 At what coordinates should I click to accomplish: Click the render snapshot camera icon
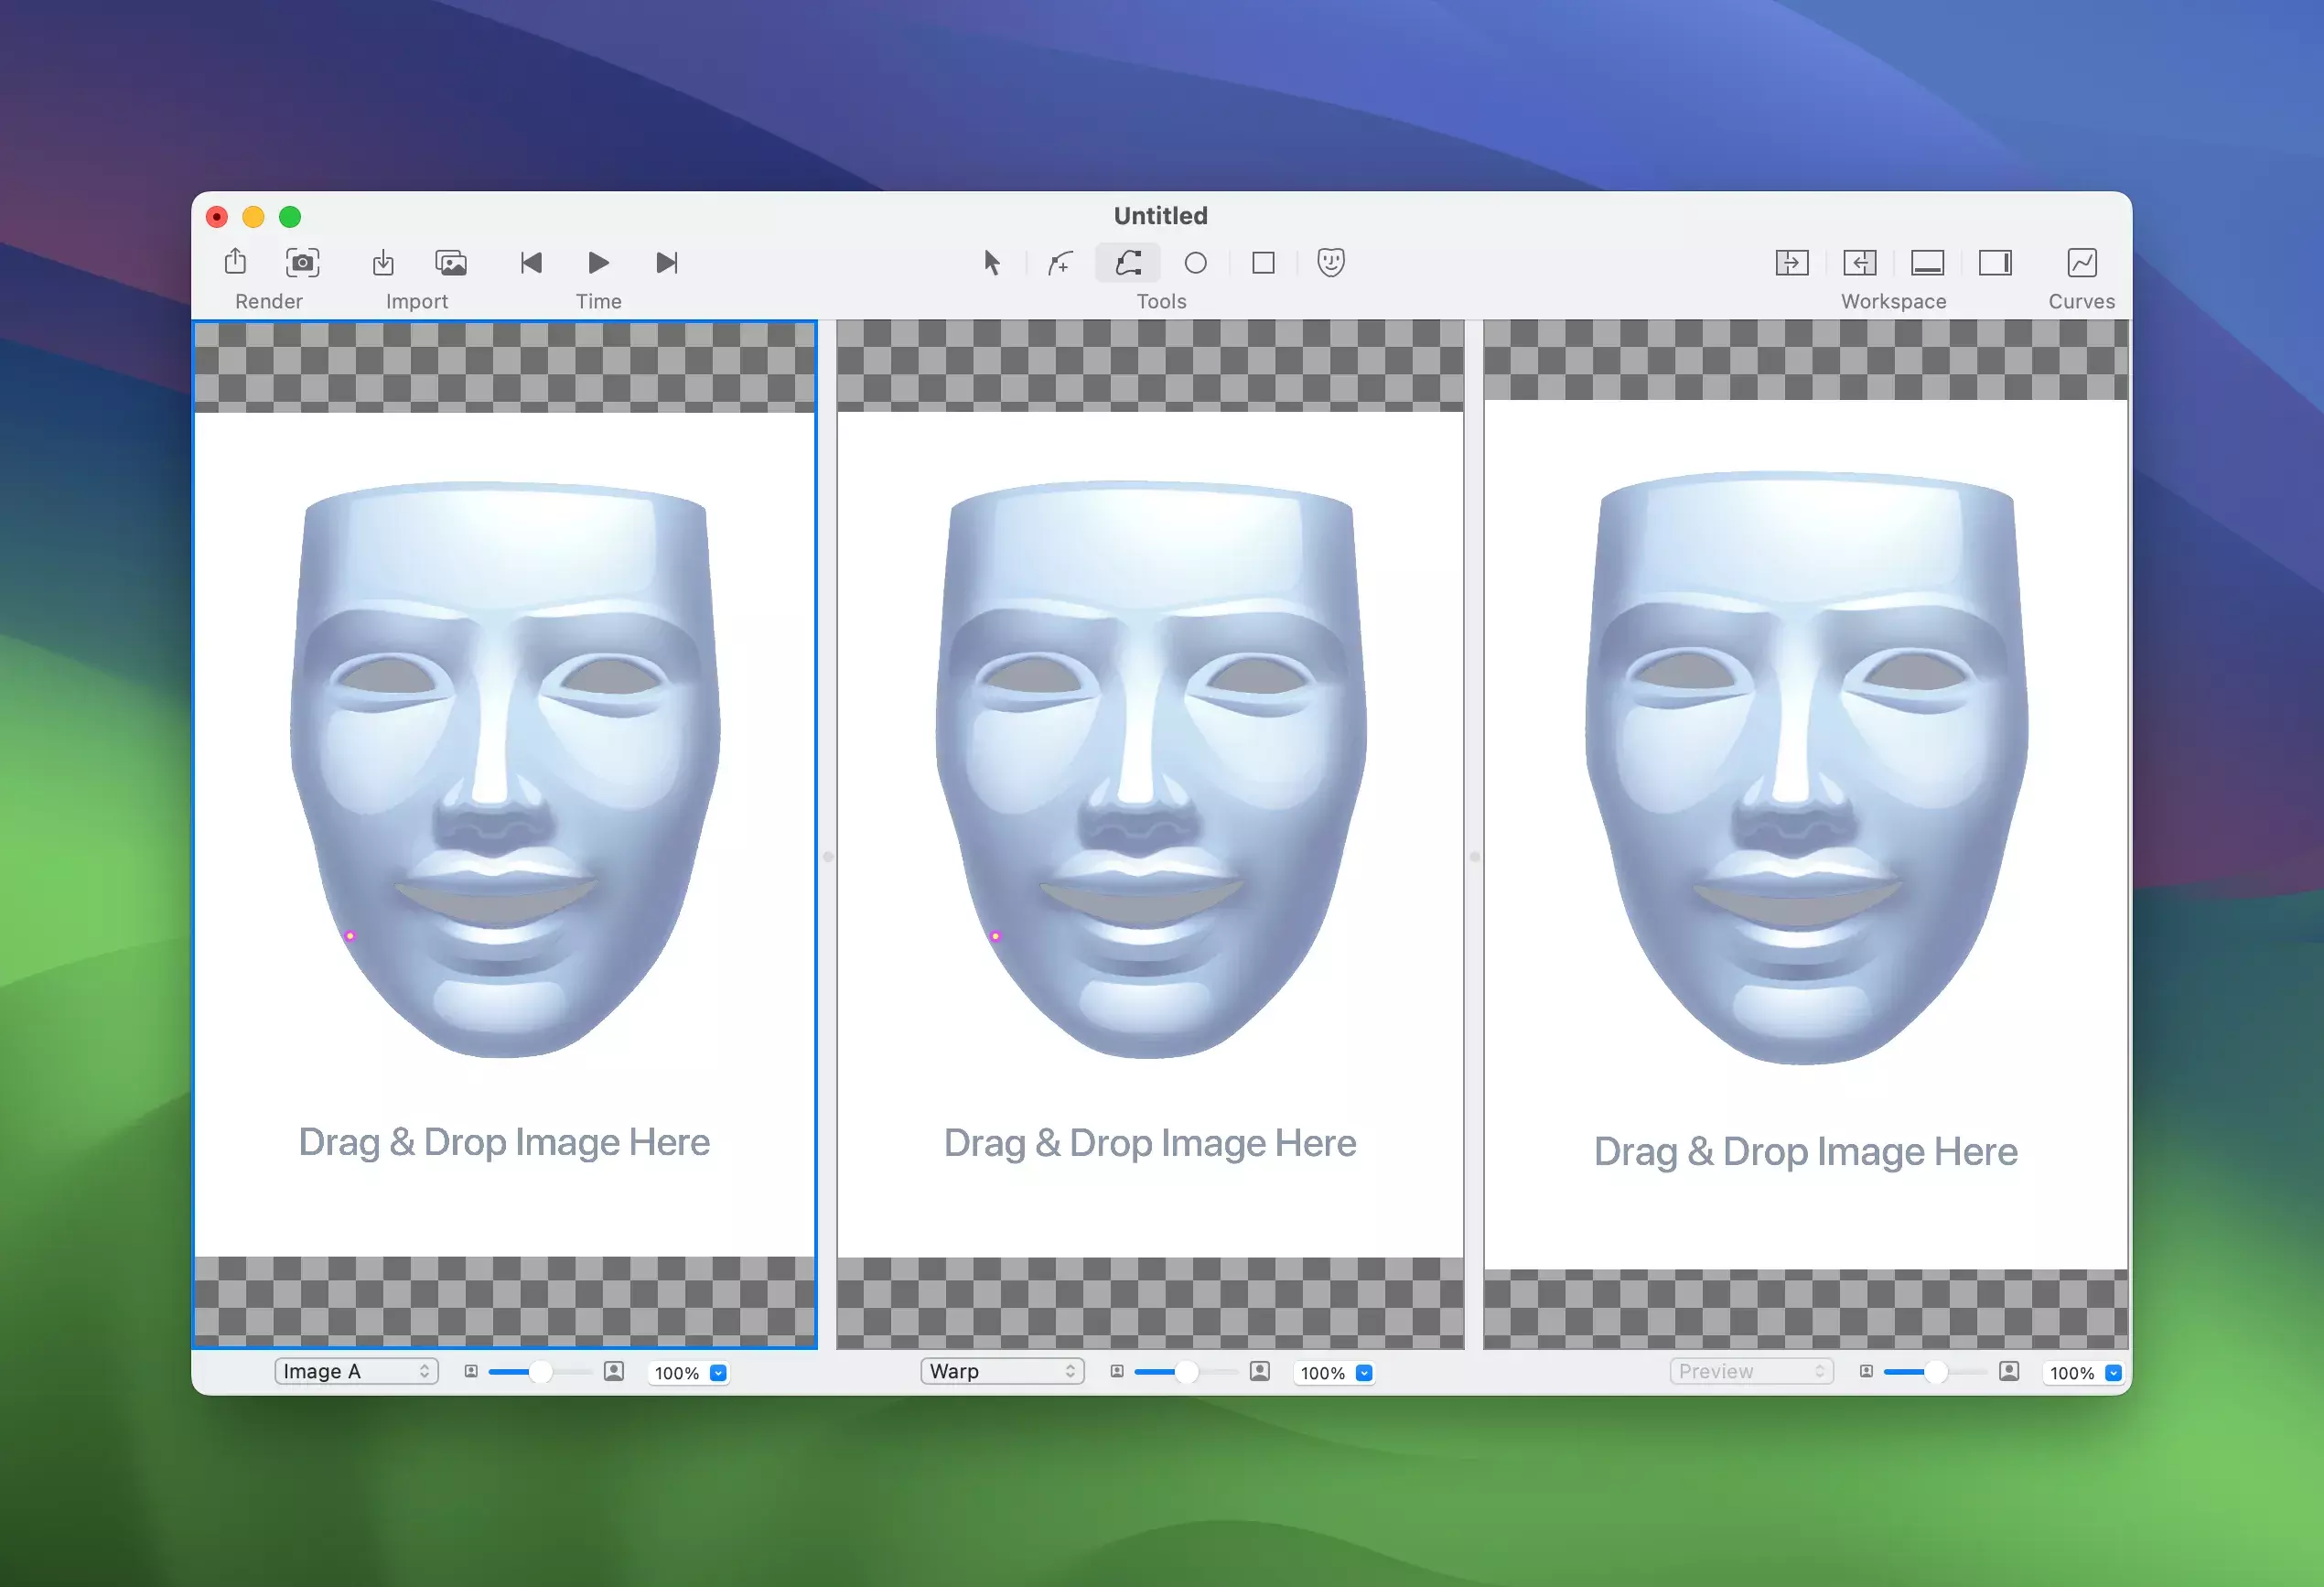[302, 263]
